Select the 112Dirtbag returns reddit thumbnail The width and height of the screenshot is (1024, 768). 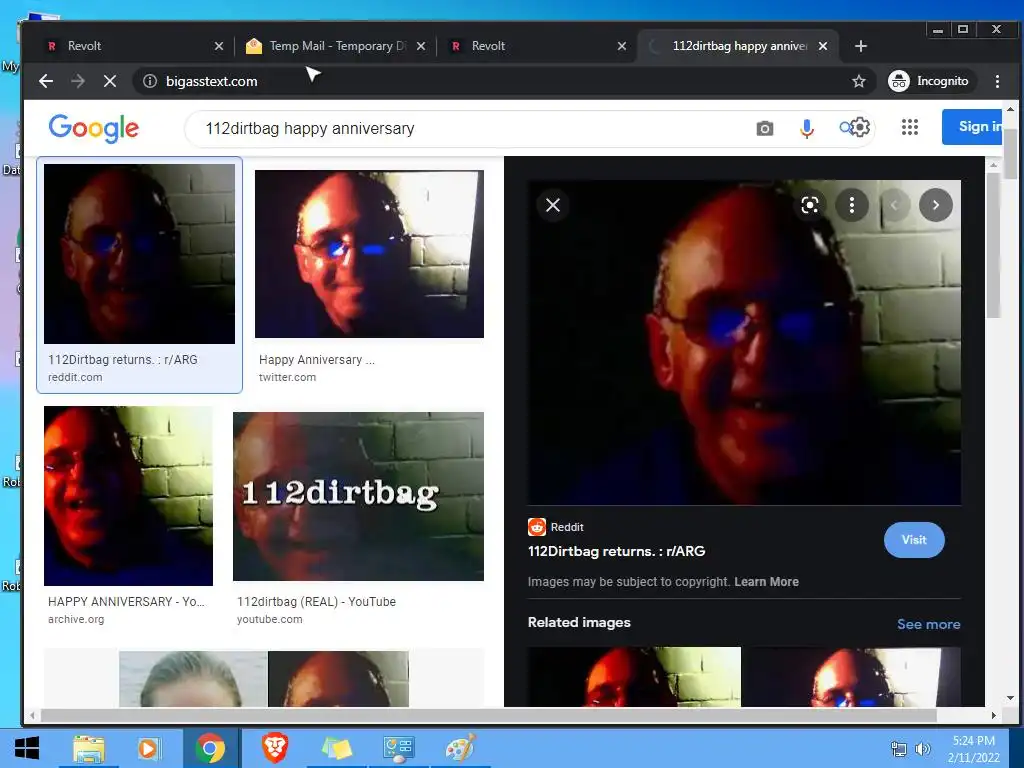139,253
